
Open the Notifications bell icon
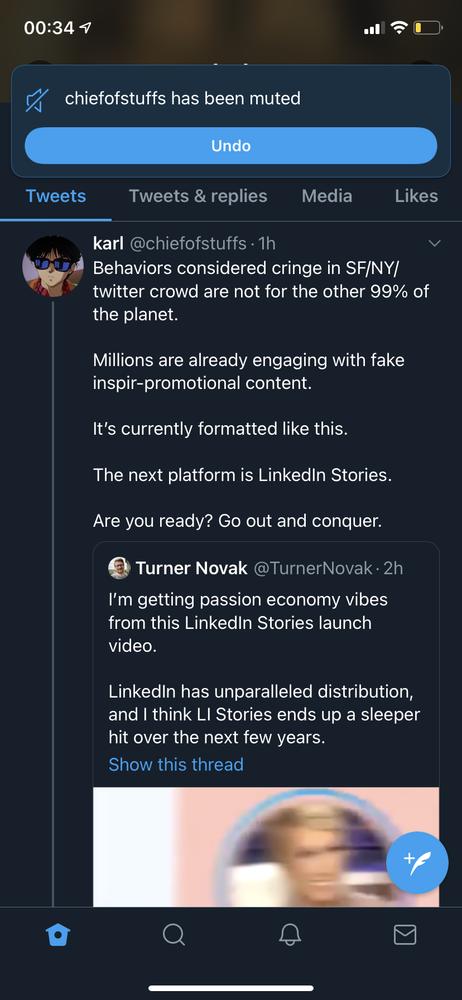pos(289,935)
